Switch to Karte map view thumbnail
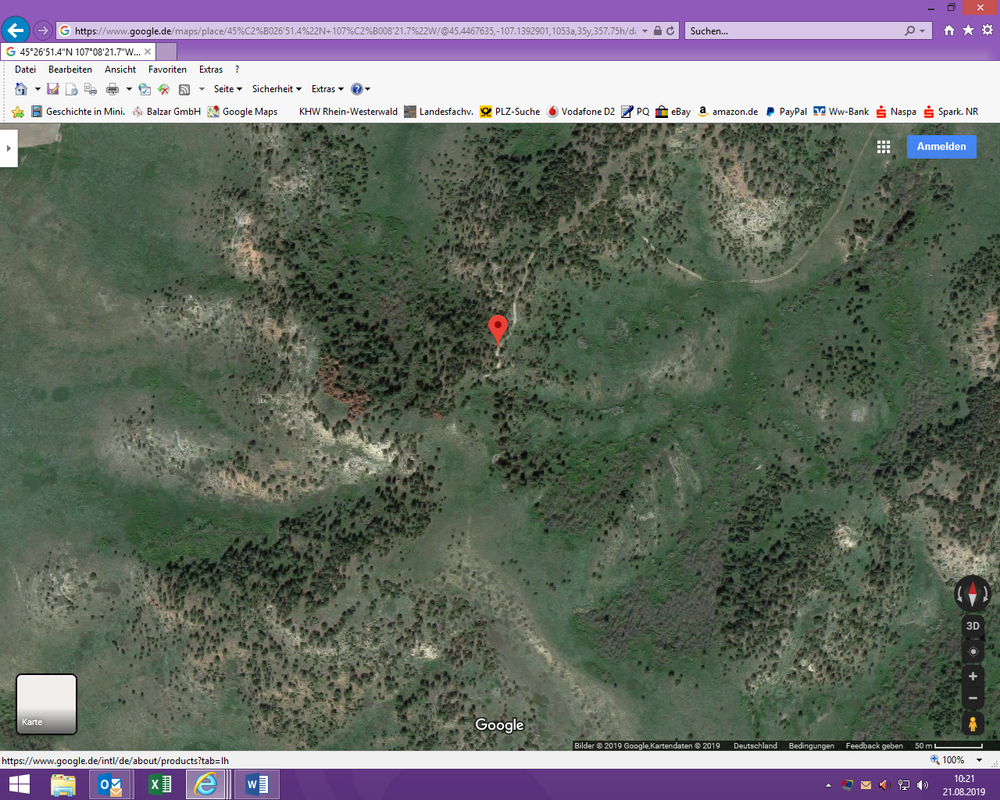 [x=47, y=704]
